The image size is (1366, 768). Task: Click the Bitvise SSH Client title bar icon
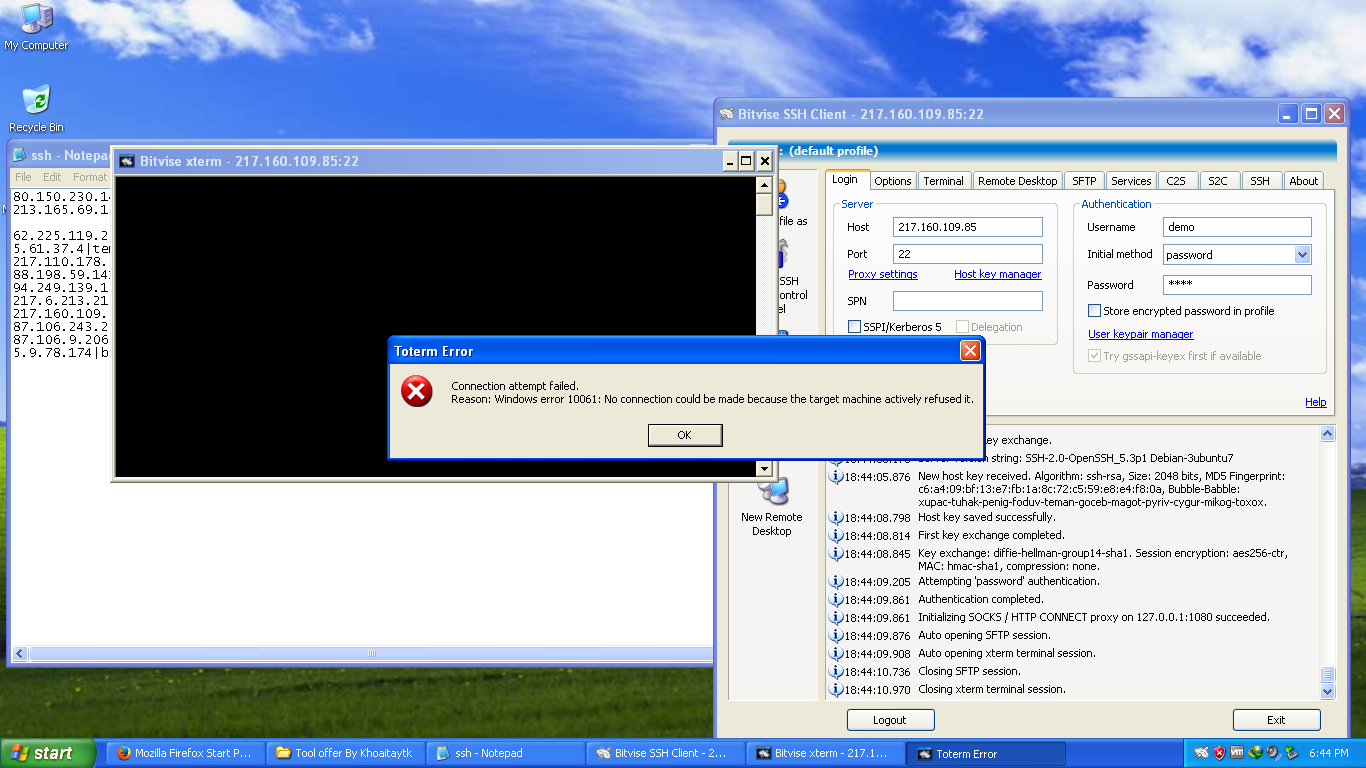[x=727, y=114]
